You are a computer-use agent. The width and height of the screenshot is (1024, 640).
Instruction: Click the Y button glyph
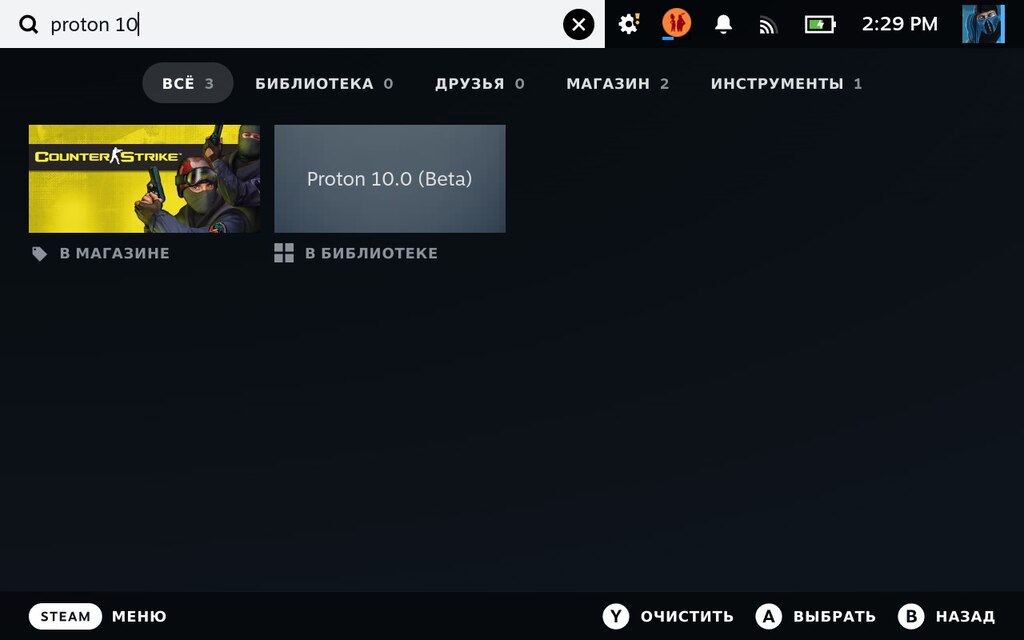click(x=616, y=616)
